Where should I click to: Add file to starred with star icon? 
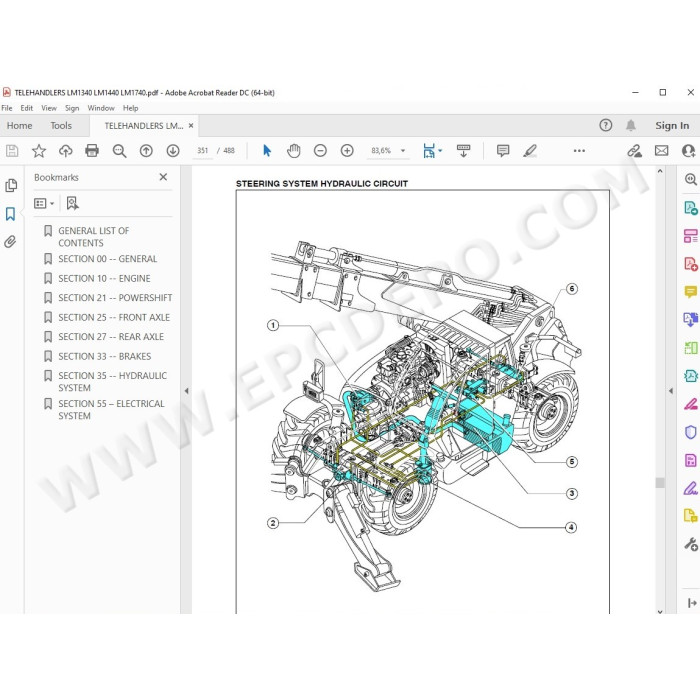click(39, 151)
